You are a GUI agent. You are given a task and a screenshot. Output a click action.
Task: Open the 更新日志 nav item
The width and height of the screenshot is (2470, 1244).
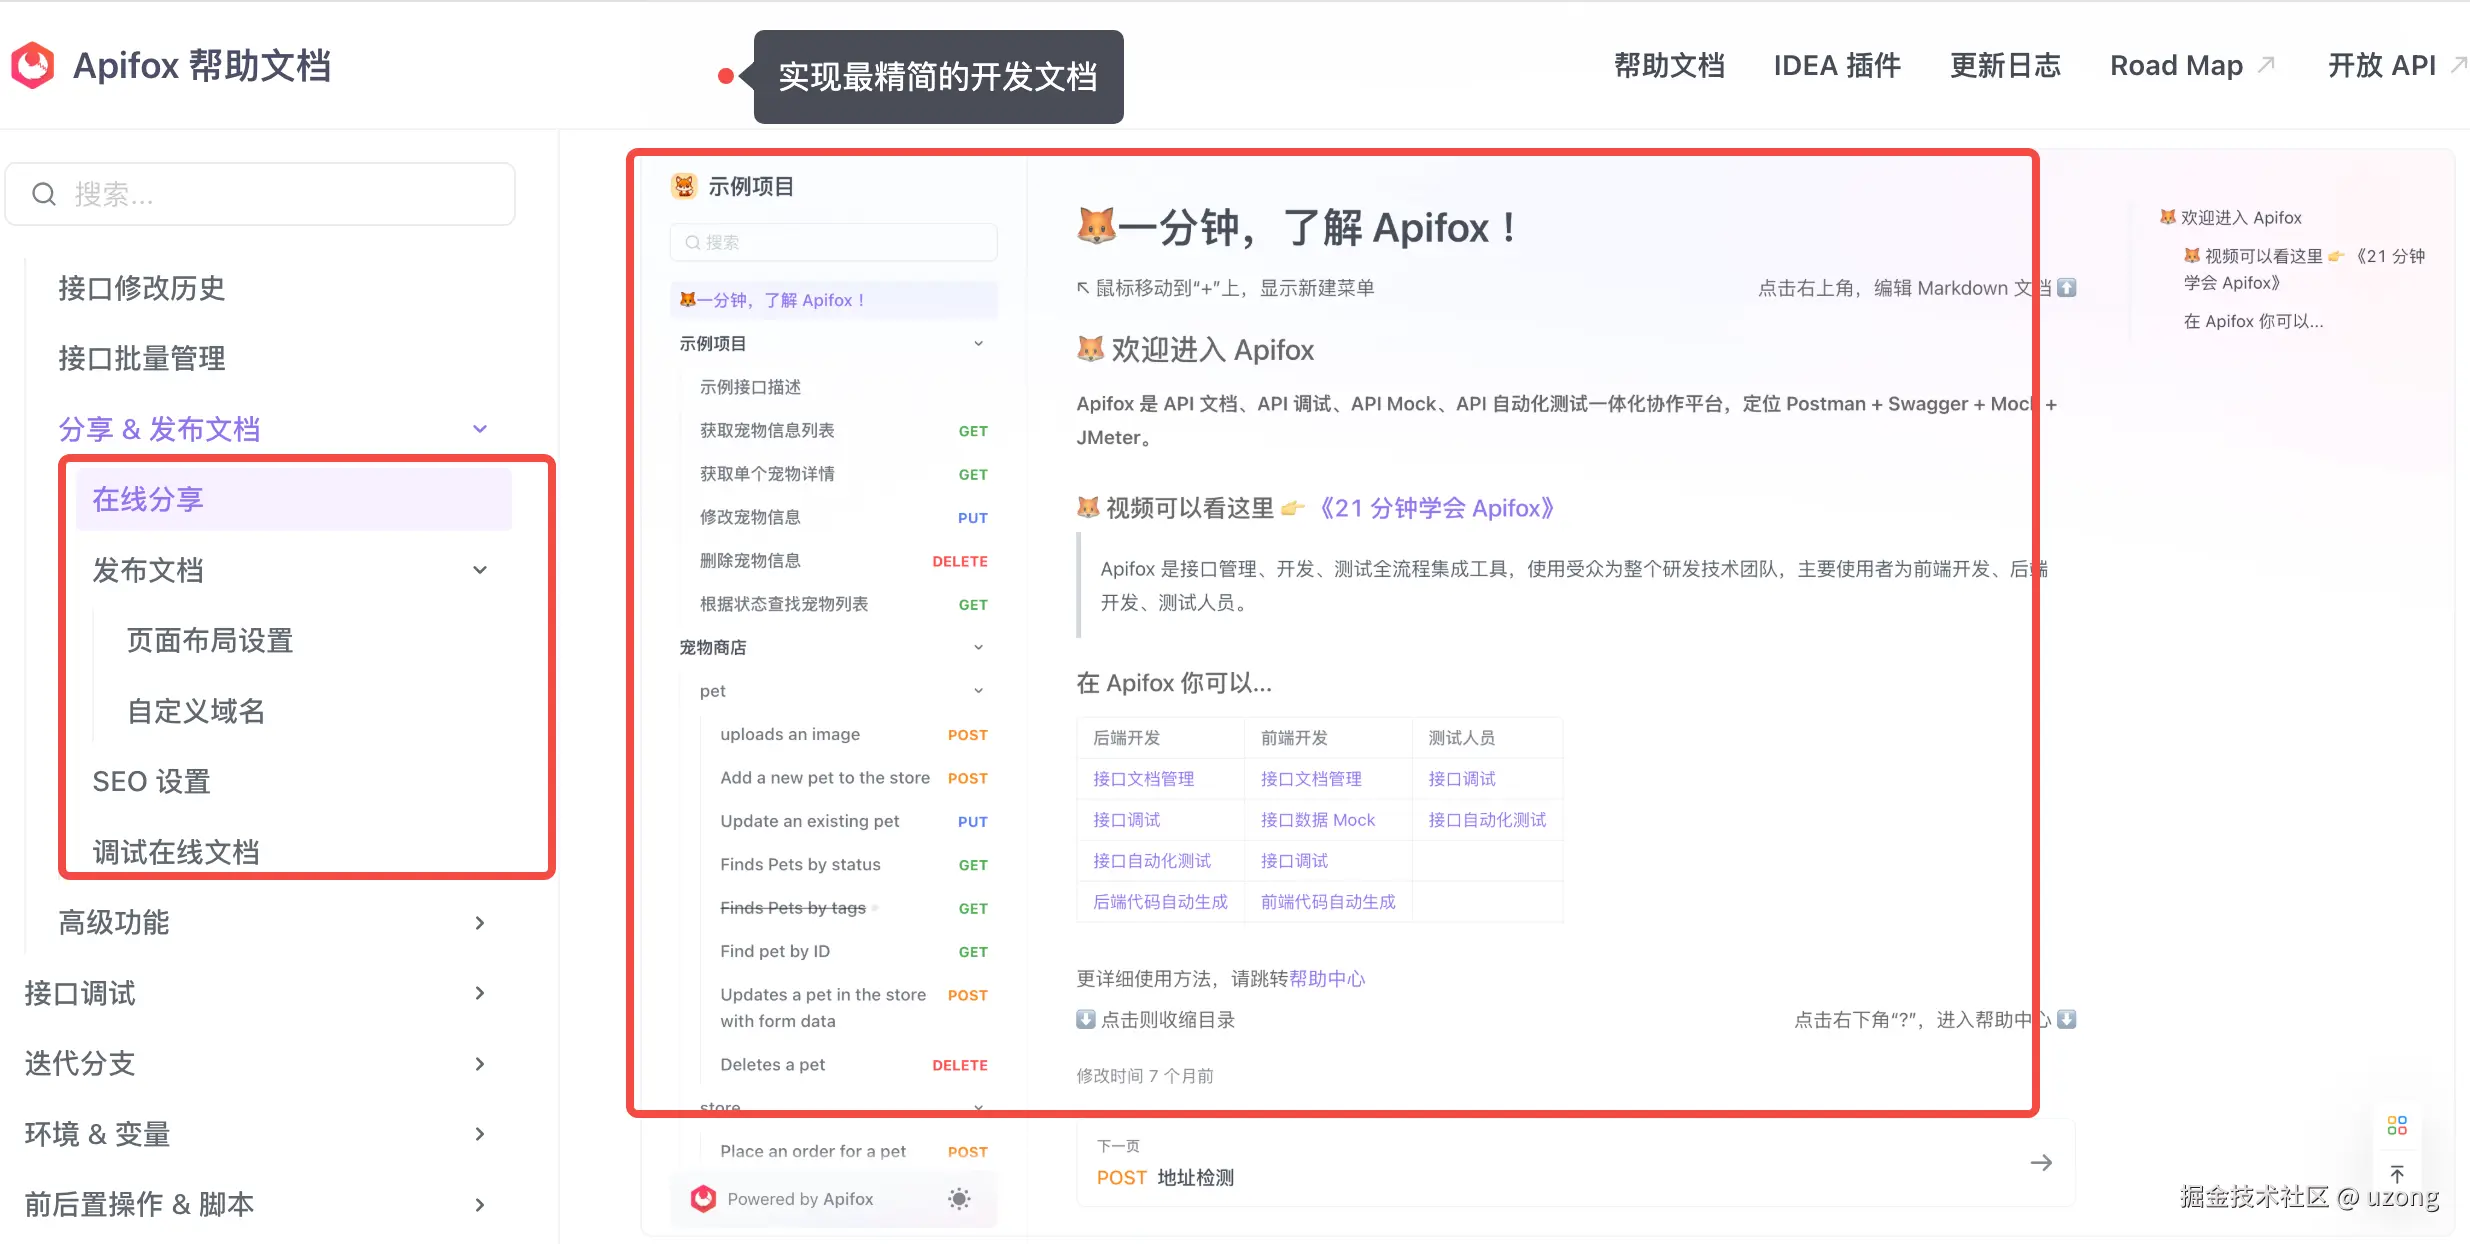[2004, 66]
